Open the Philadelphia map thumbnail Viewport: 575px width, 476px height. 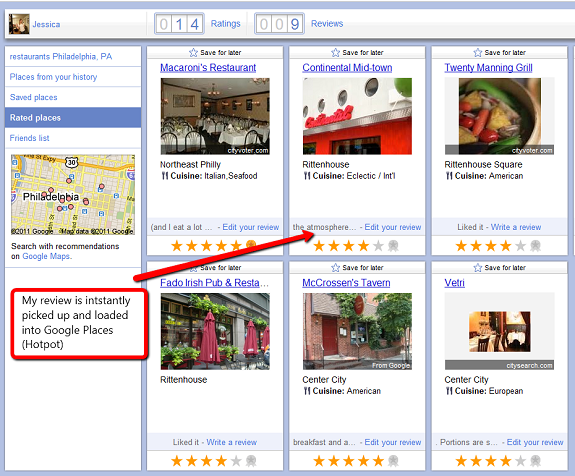coord(73,195)
